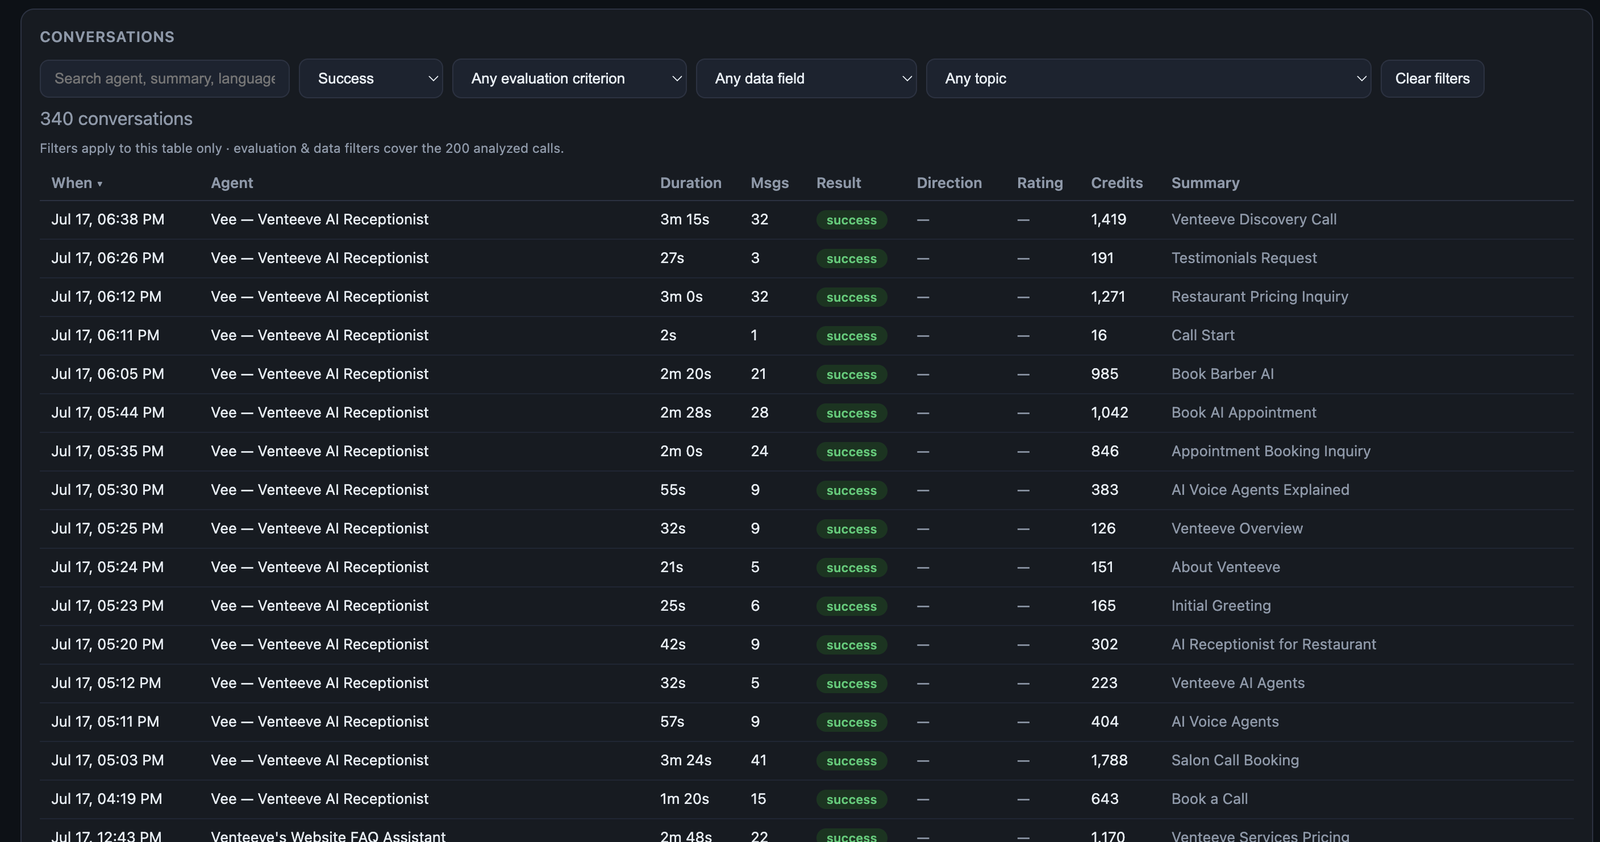1600x842 pixels.
Task: Open the Book Barber AI conversation
Action: point(806,374)
